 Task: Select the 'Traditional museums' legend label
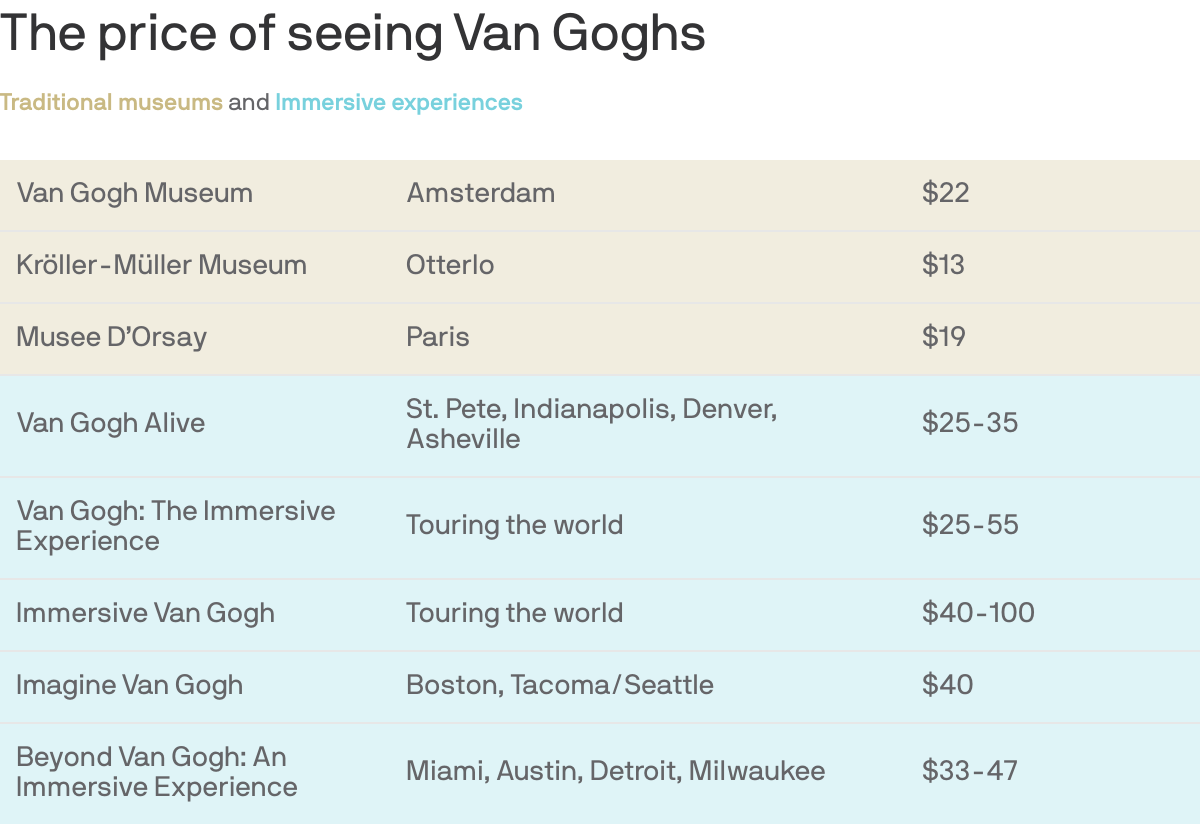(111, 103)
